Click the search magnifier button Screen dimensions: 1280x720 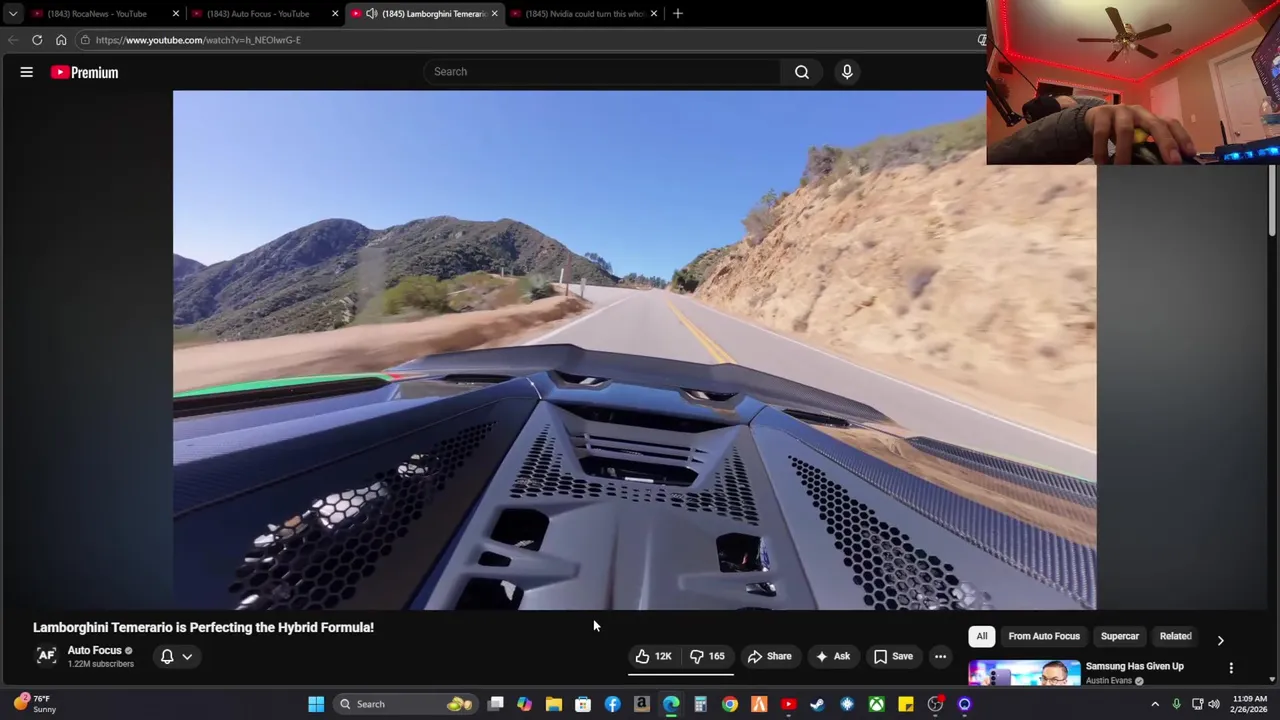[802, 72]
